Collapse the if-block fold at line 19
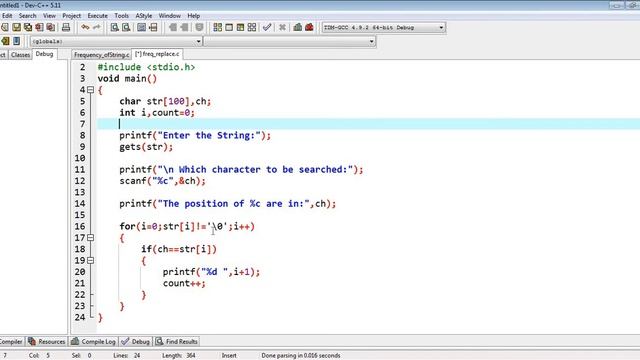 pos(91,260)
